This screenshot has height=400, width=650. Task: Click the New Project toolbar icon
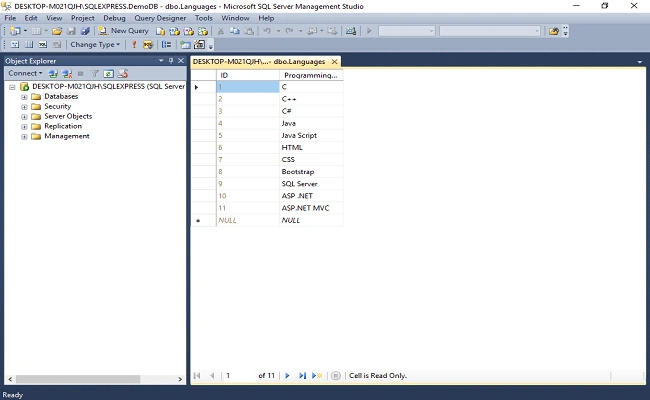[15, 31]
